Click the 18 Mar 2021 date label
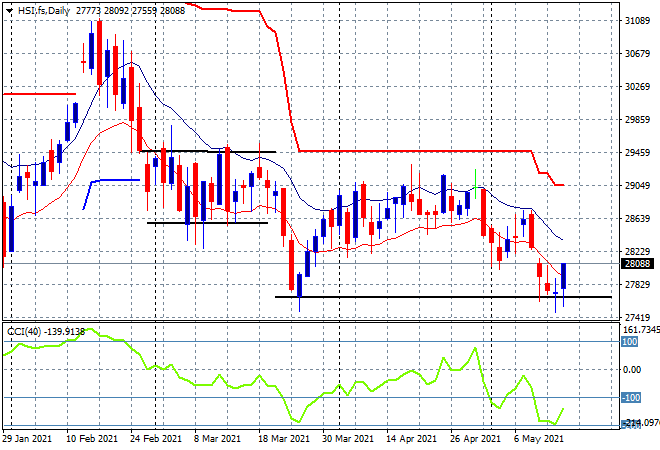The height and width of the screenshot is (450, 660). click(x=284, y=439)
